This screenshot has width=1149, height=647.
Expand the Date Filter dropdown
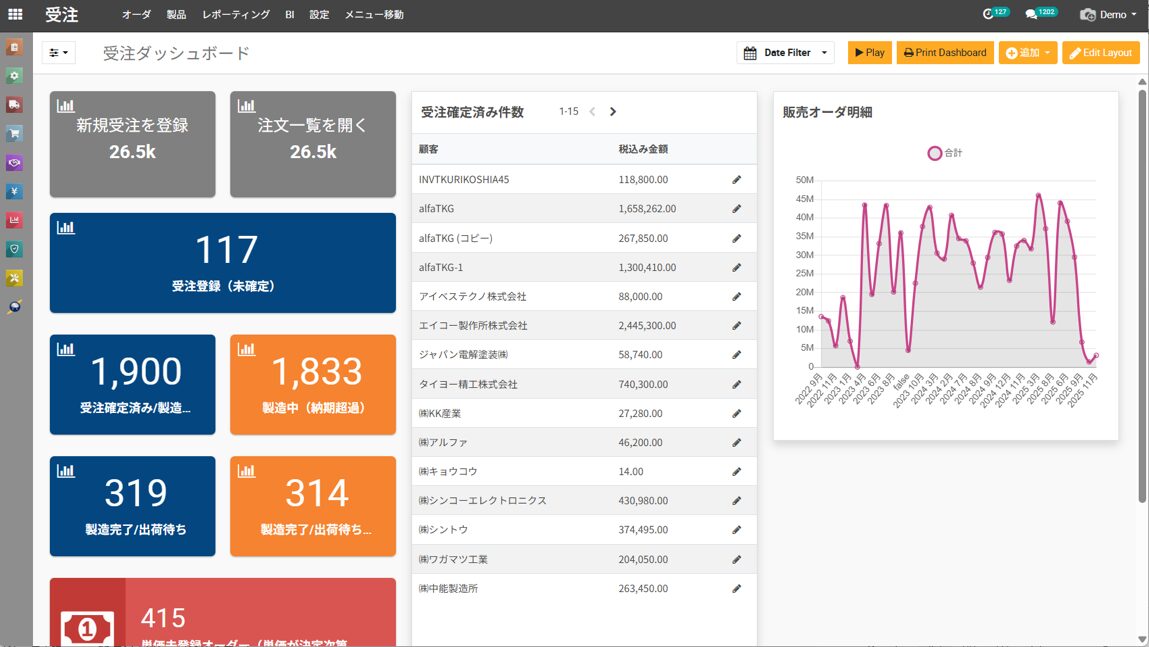tap(785, 53)
